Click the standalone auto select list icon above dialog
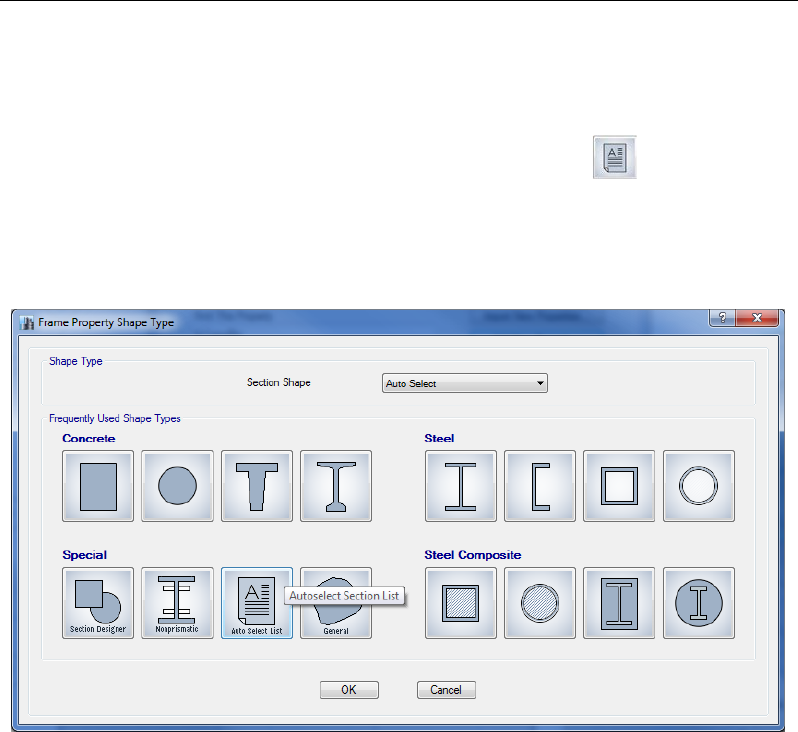 point(615,157)
